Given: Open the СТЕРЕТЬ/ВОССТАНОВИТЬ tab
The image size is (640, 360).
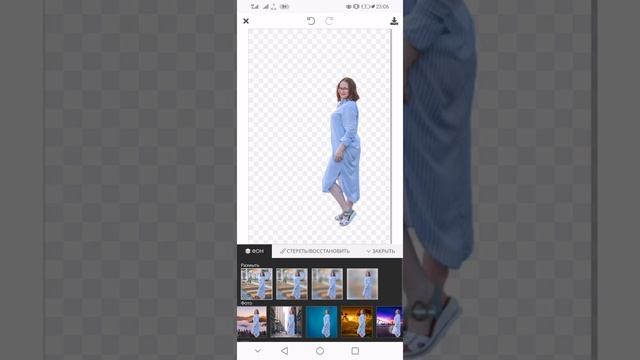Looking at the screenshot, I should pyautogui.click(x=315, y=251).
